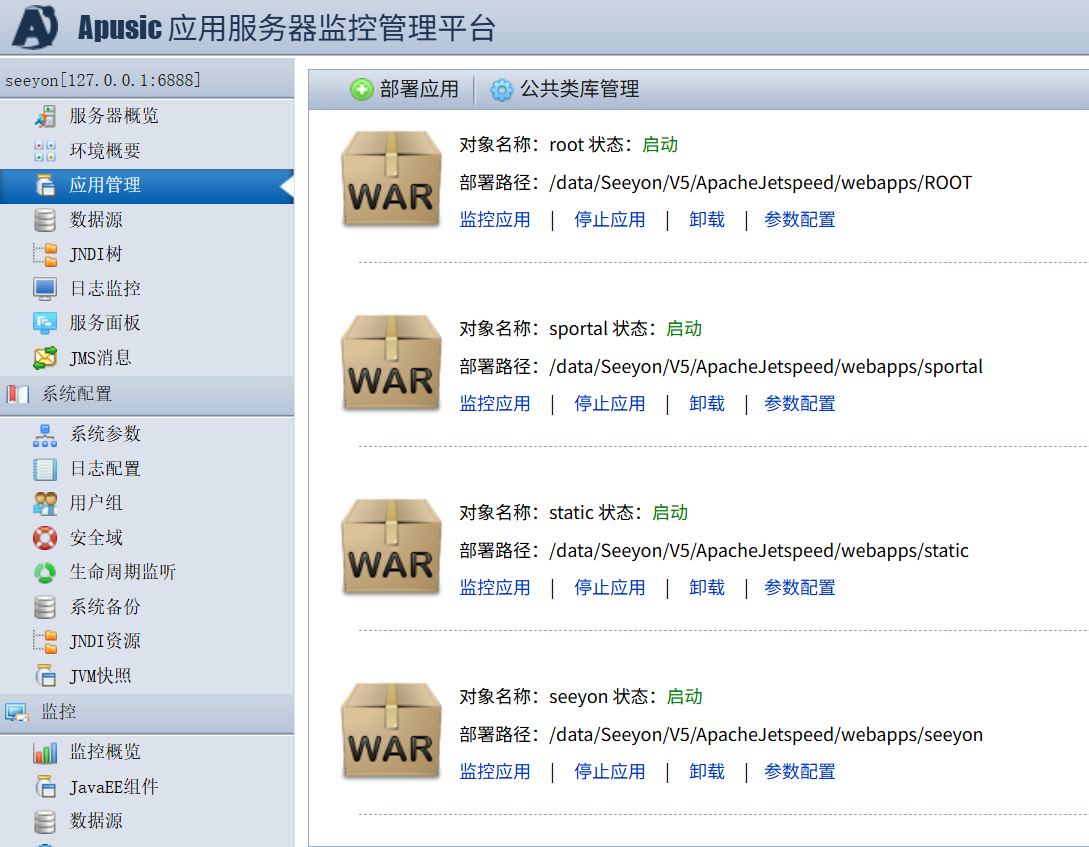Click 卸载 link for static

(x=706, y=588)
